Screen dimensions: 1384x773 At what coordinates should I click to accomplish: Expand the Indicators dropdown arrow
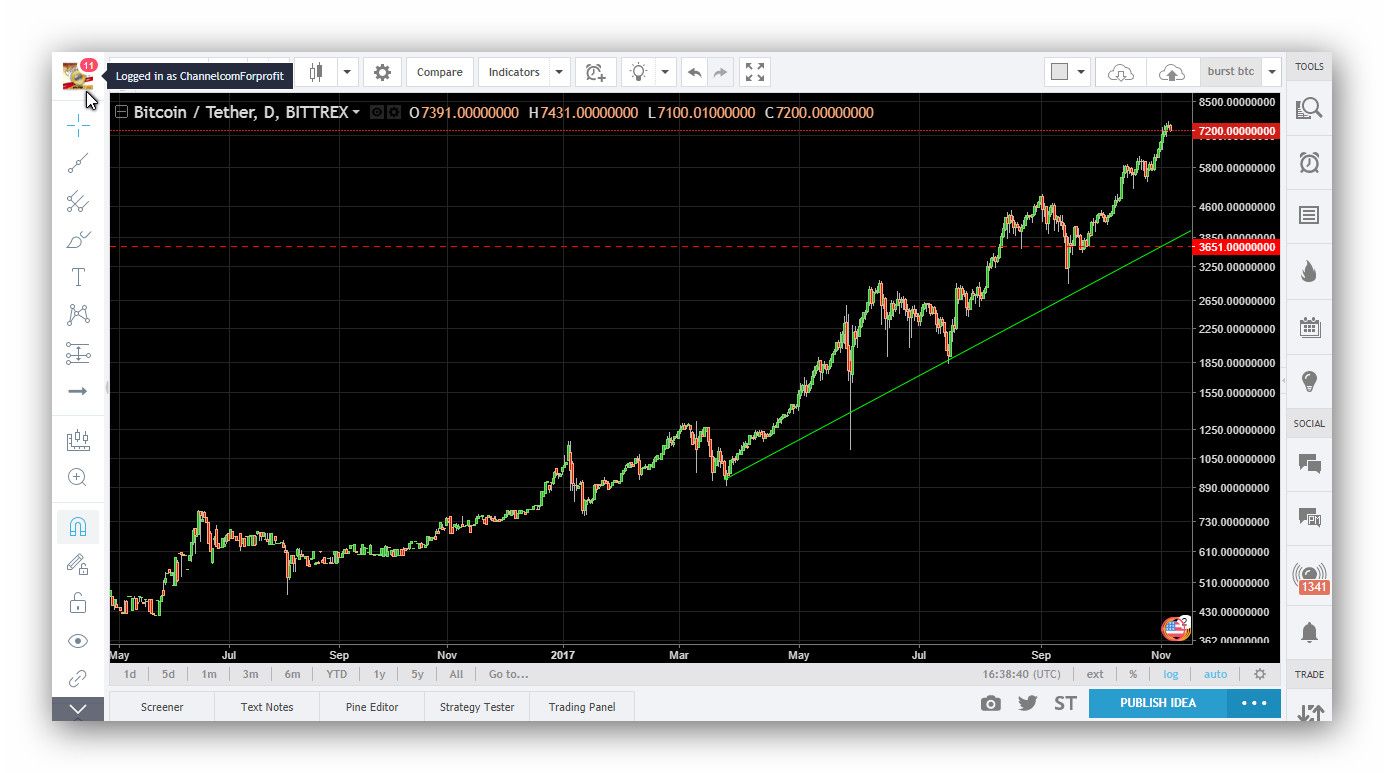(x=559, y=72)
